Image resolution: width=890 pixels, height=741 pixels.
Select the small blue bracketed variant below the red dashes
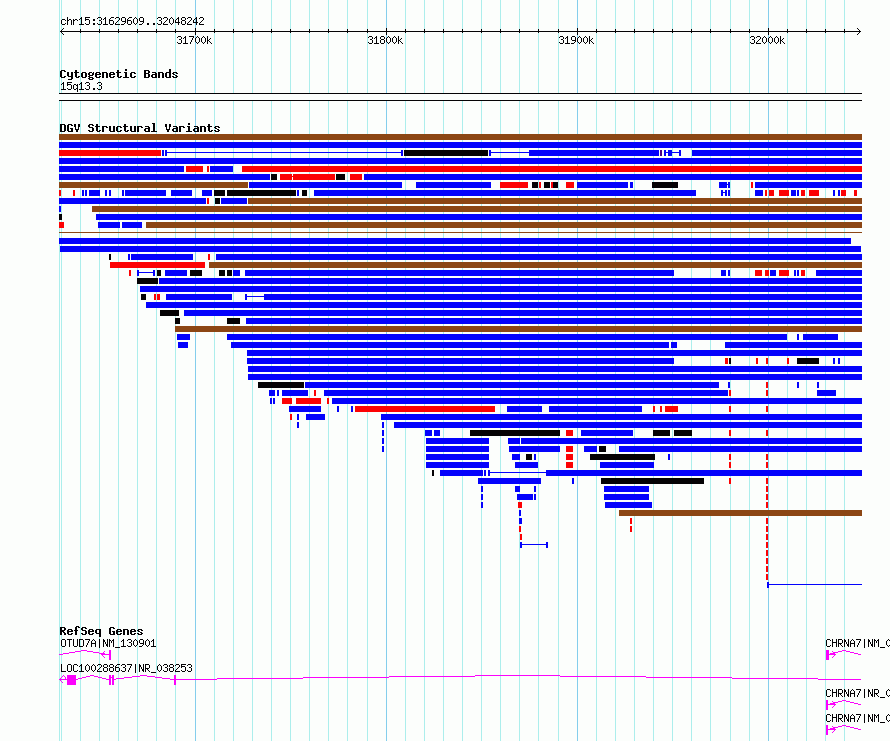tap(534, 545)
